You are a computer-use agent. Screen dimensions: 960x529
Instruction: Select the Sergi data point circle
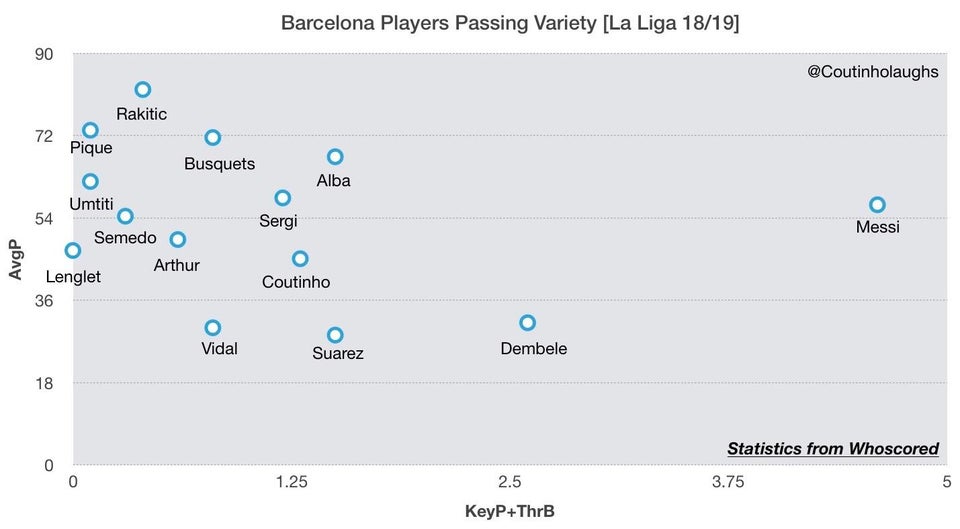(x=282, y=198)
